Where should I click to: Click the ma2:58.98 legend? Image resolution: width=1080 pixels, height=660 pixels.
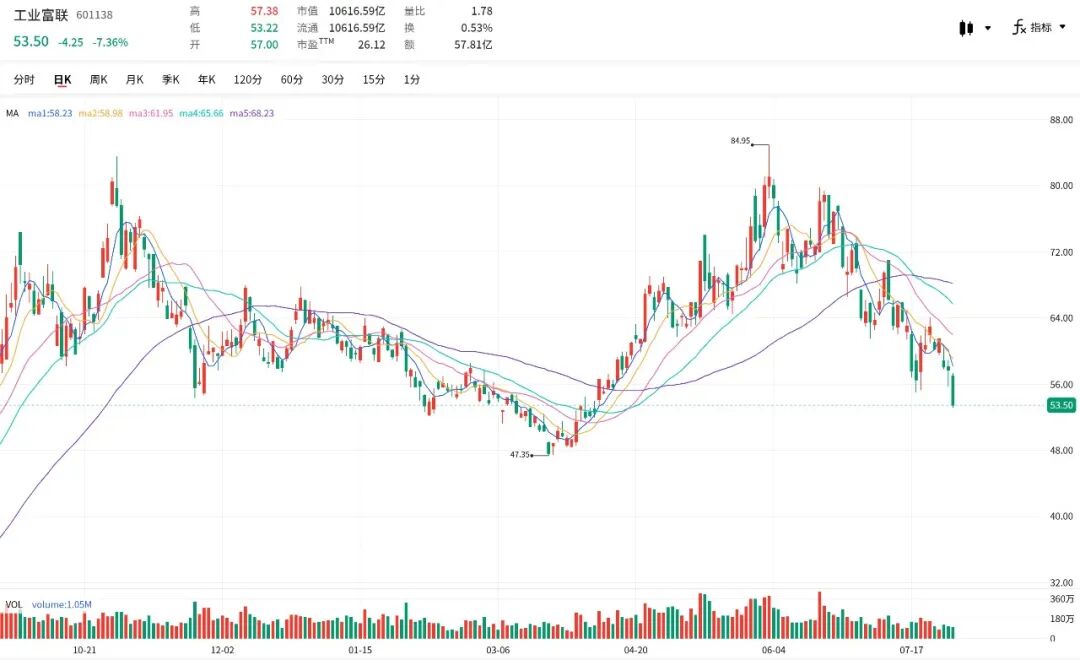(x=101, y=114)
